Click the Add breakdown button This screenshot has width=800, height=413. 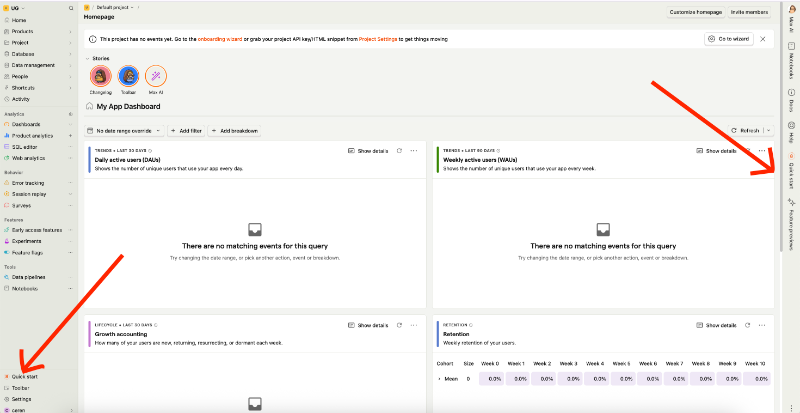point(234,131)
